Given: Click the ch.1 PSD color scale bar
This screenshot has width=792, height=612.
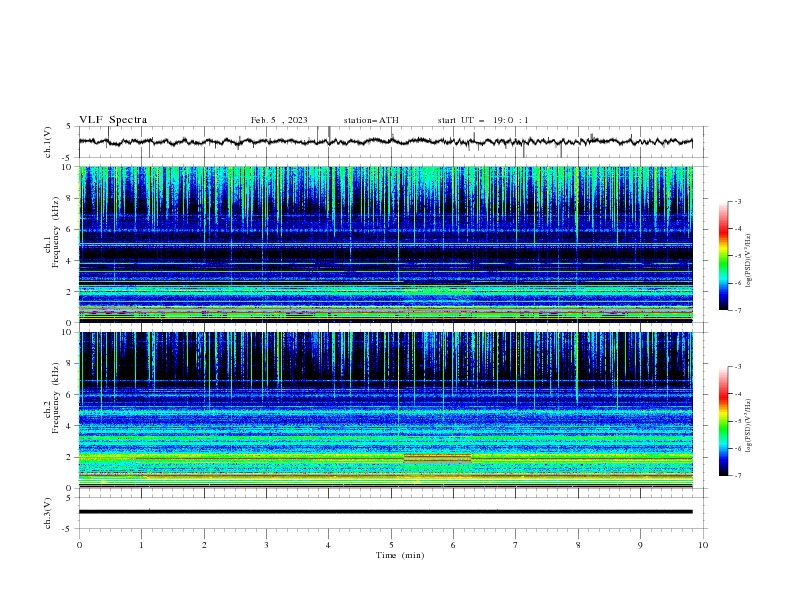Looking at the screenshot, I should click(723, 256).
